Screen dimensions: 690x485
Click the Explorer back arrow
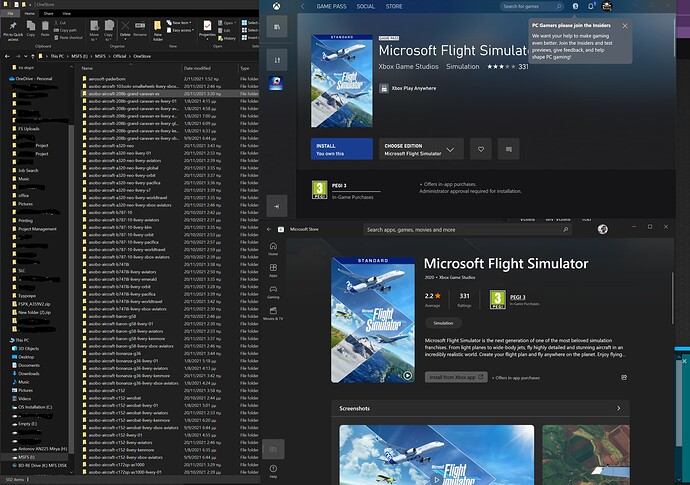click(7, 56)
